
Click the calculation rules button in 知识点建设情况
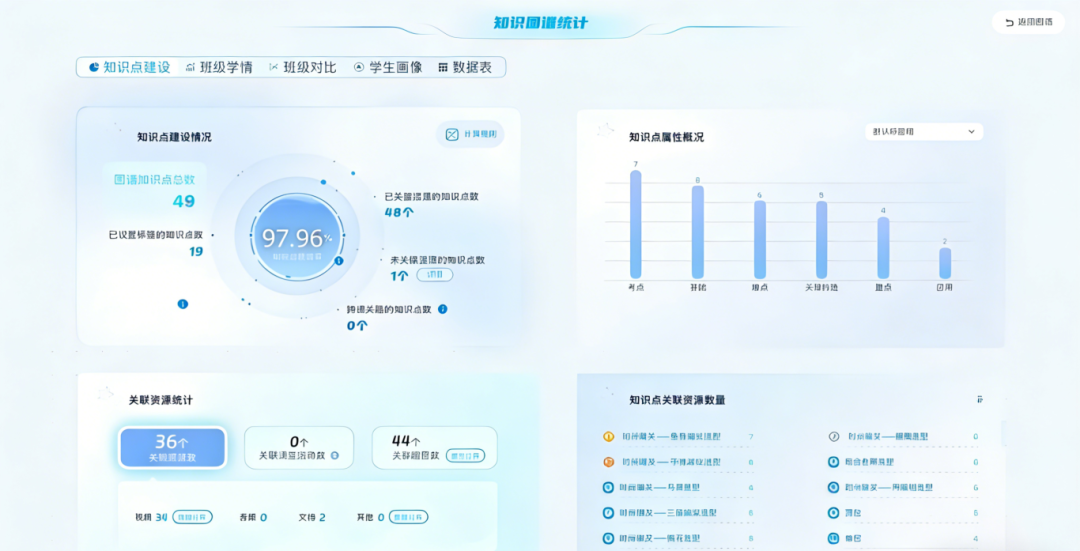470,134
